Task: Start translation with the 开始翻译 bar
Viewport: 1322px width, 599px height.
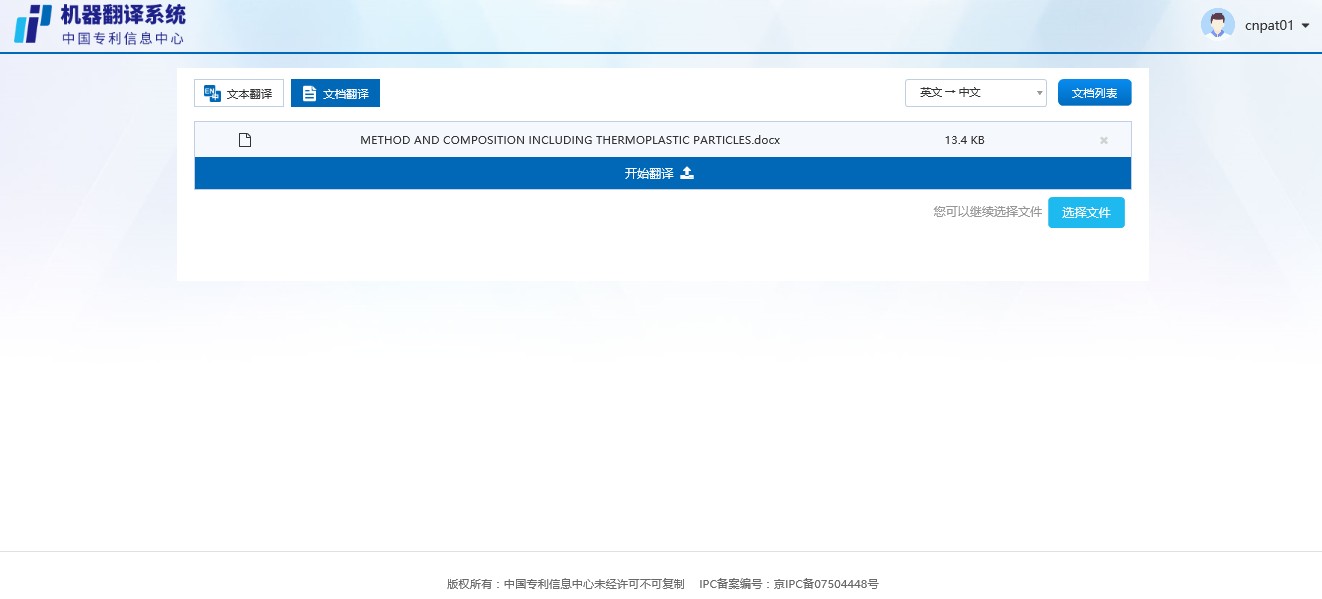Action: (649, 173)
